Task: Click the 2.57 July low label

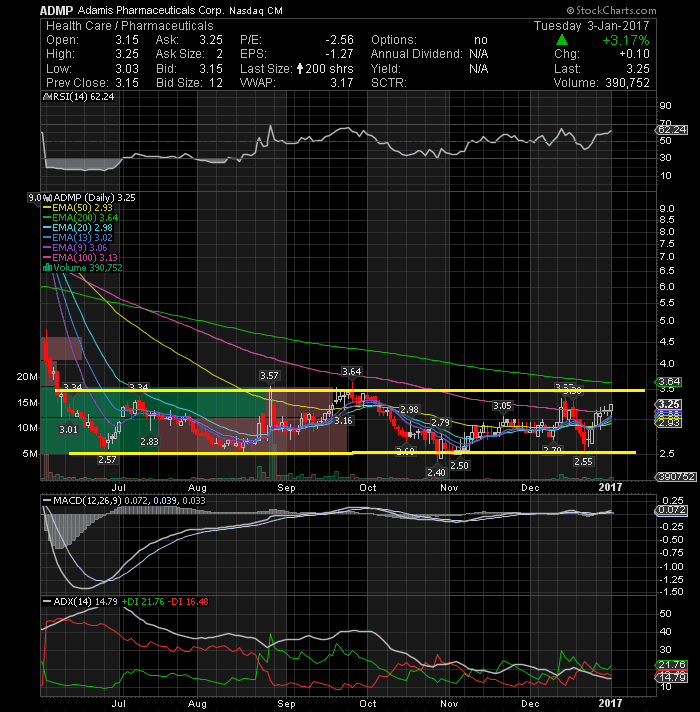Action: [107, 459]
